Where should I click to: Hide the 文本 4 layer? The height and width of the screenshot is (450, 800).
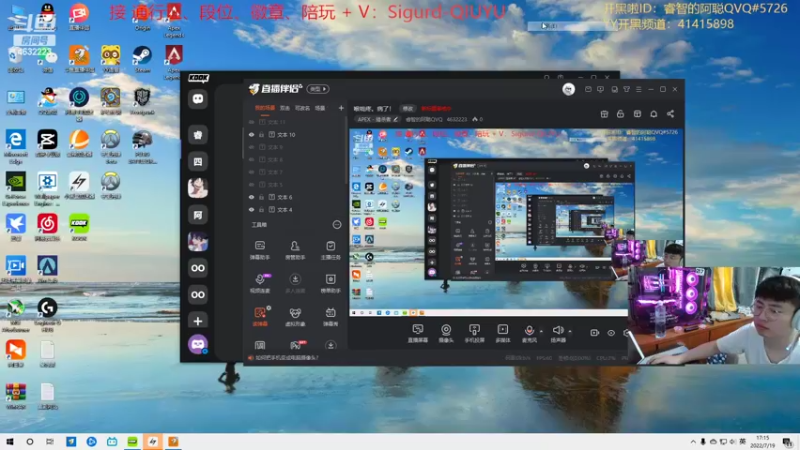(x=252, y=210)
